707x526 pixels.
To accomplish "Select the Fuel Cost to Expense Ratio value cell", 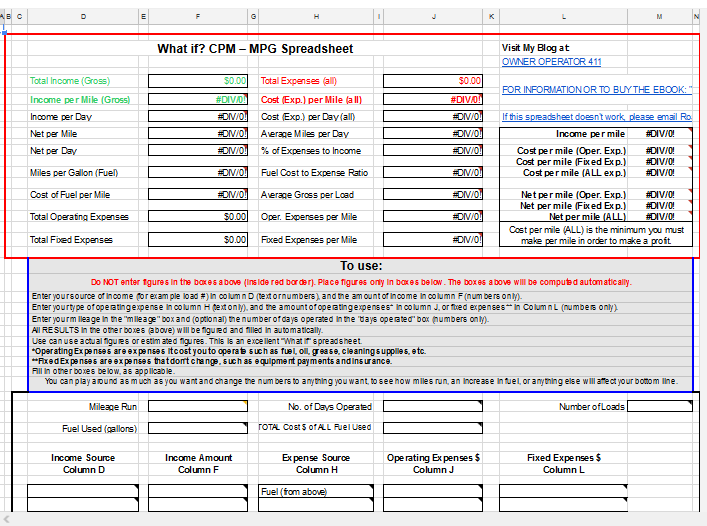I will (x=433, y=172).
